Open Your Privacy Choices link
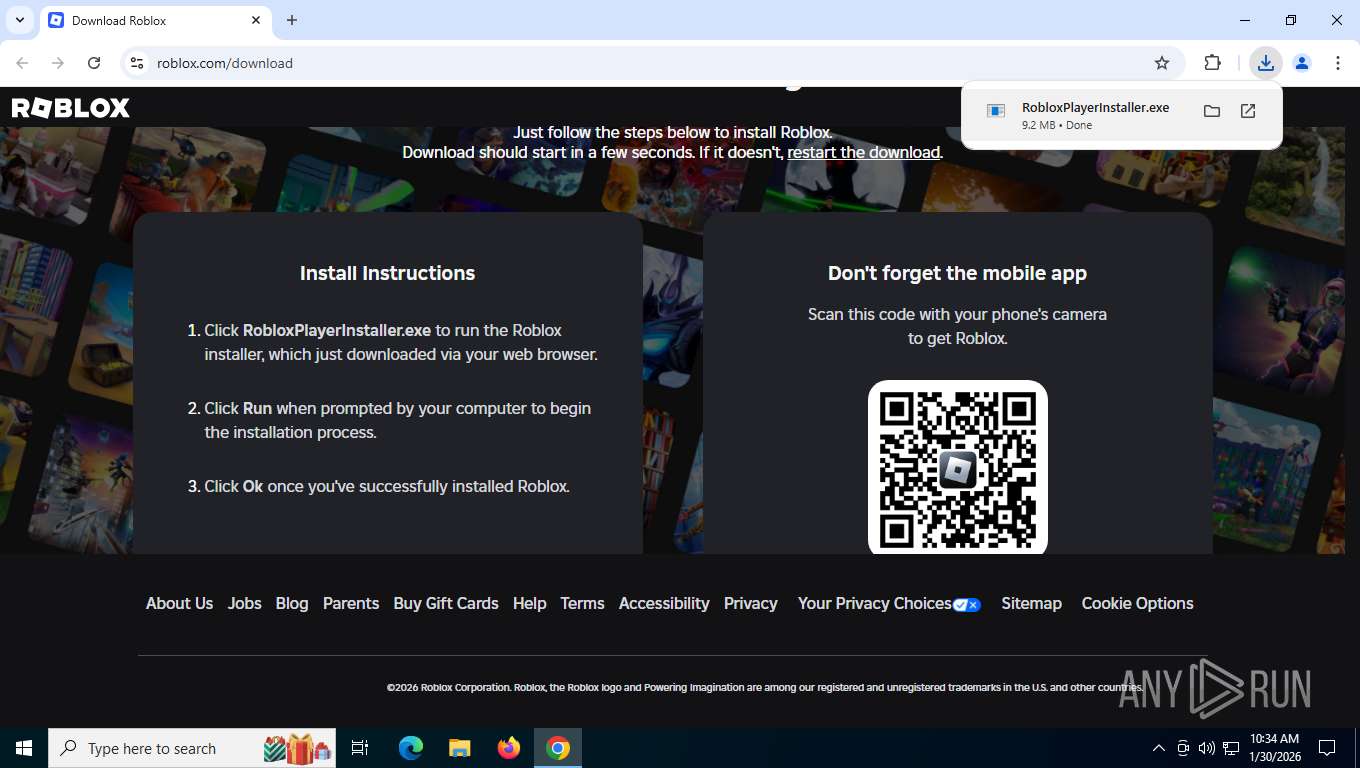The width and height of the screenshot is (1360, 768). coord(875,603)
